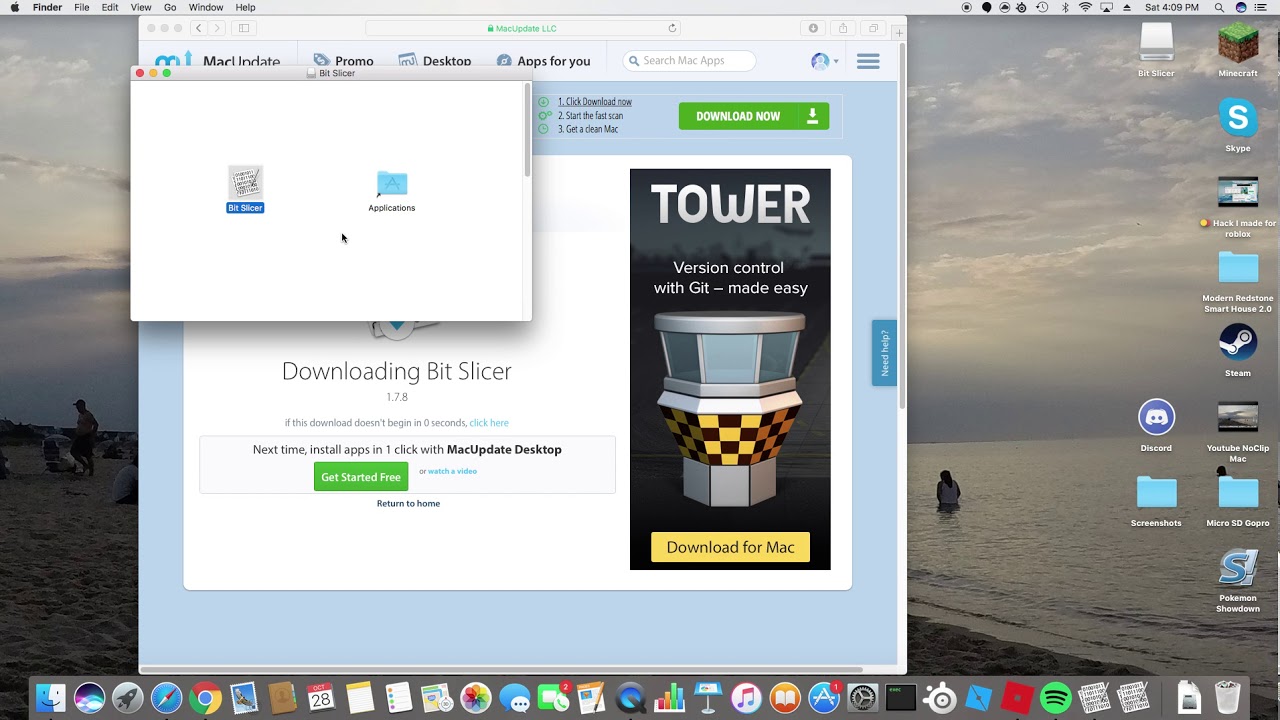The height and width of the screenshot is (720, 1280).
Task: Focus the Search Mac Apps field
Action: click(689, 61)
